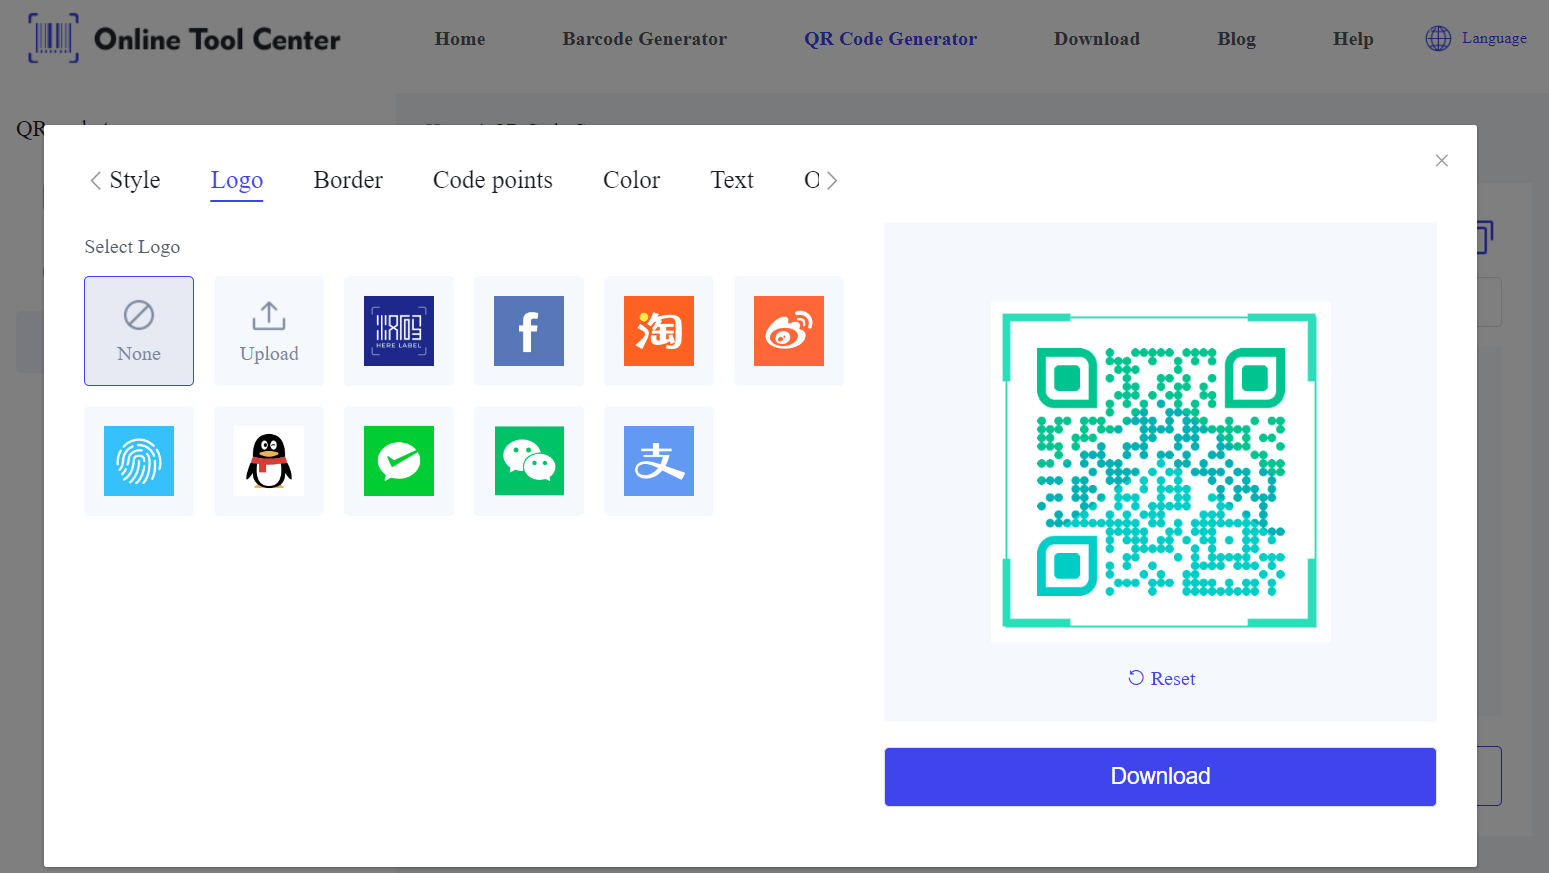
Task: Open the Home page link
Action: 460,39
